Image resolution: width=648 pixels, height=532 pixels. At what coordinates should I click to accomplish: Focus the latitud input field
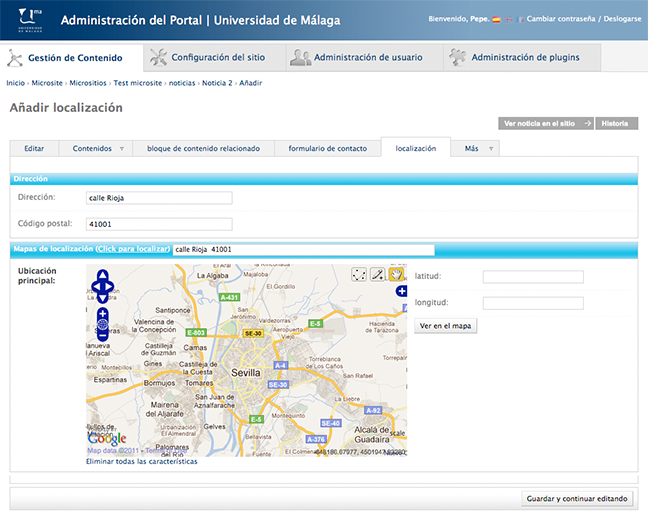pyautogui.click(x=533, y=277)
